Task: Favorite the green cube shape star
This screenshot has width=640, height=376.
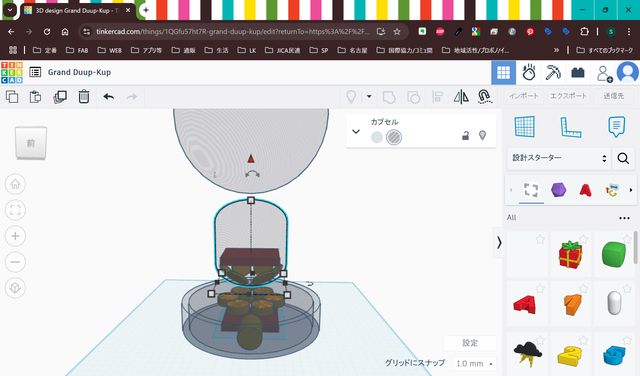Action: pos(628,239)
